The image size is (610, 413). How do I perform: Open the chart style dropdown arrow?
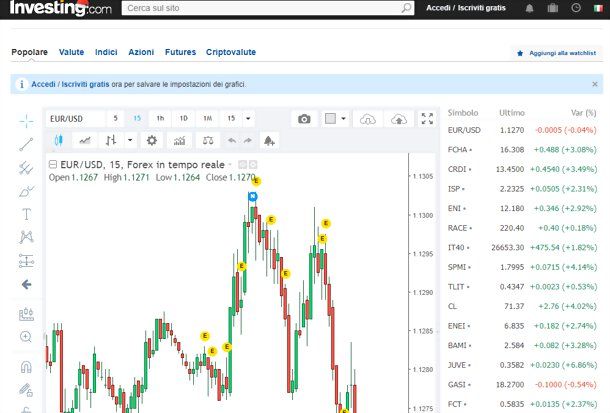tap(130, 140)
